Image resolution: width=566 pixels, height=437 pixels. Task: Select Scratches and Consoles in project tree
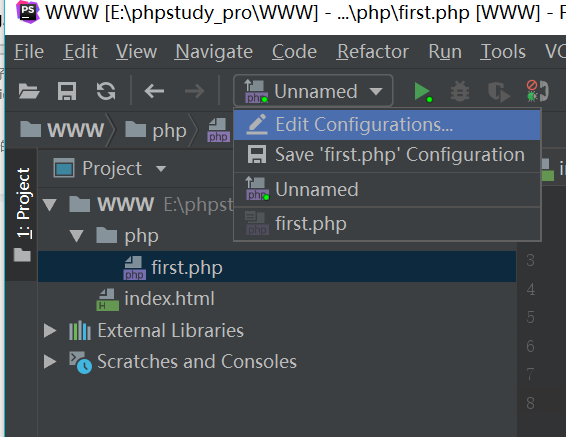click(197, 362)
